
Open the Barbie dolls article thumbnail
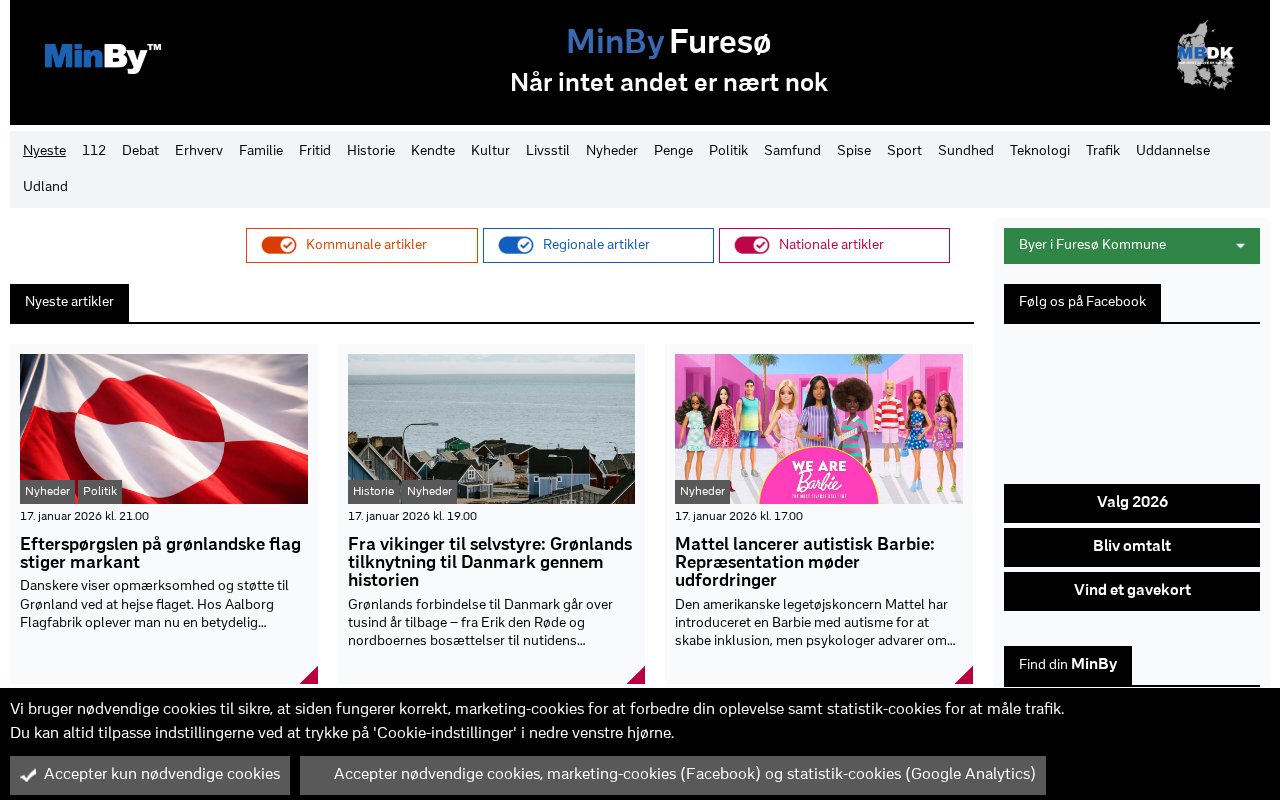coord(819,429)
